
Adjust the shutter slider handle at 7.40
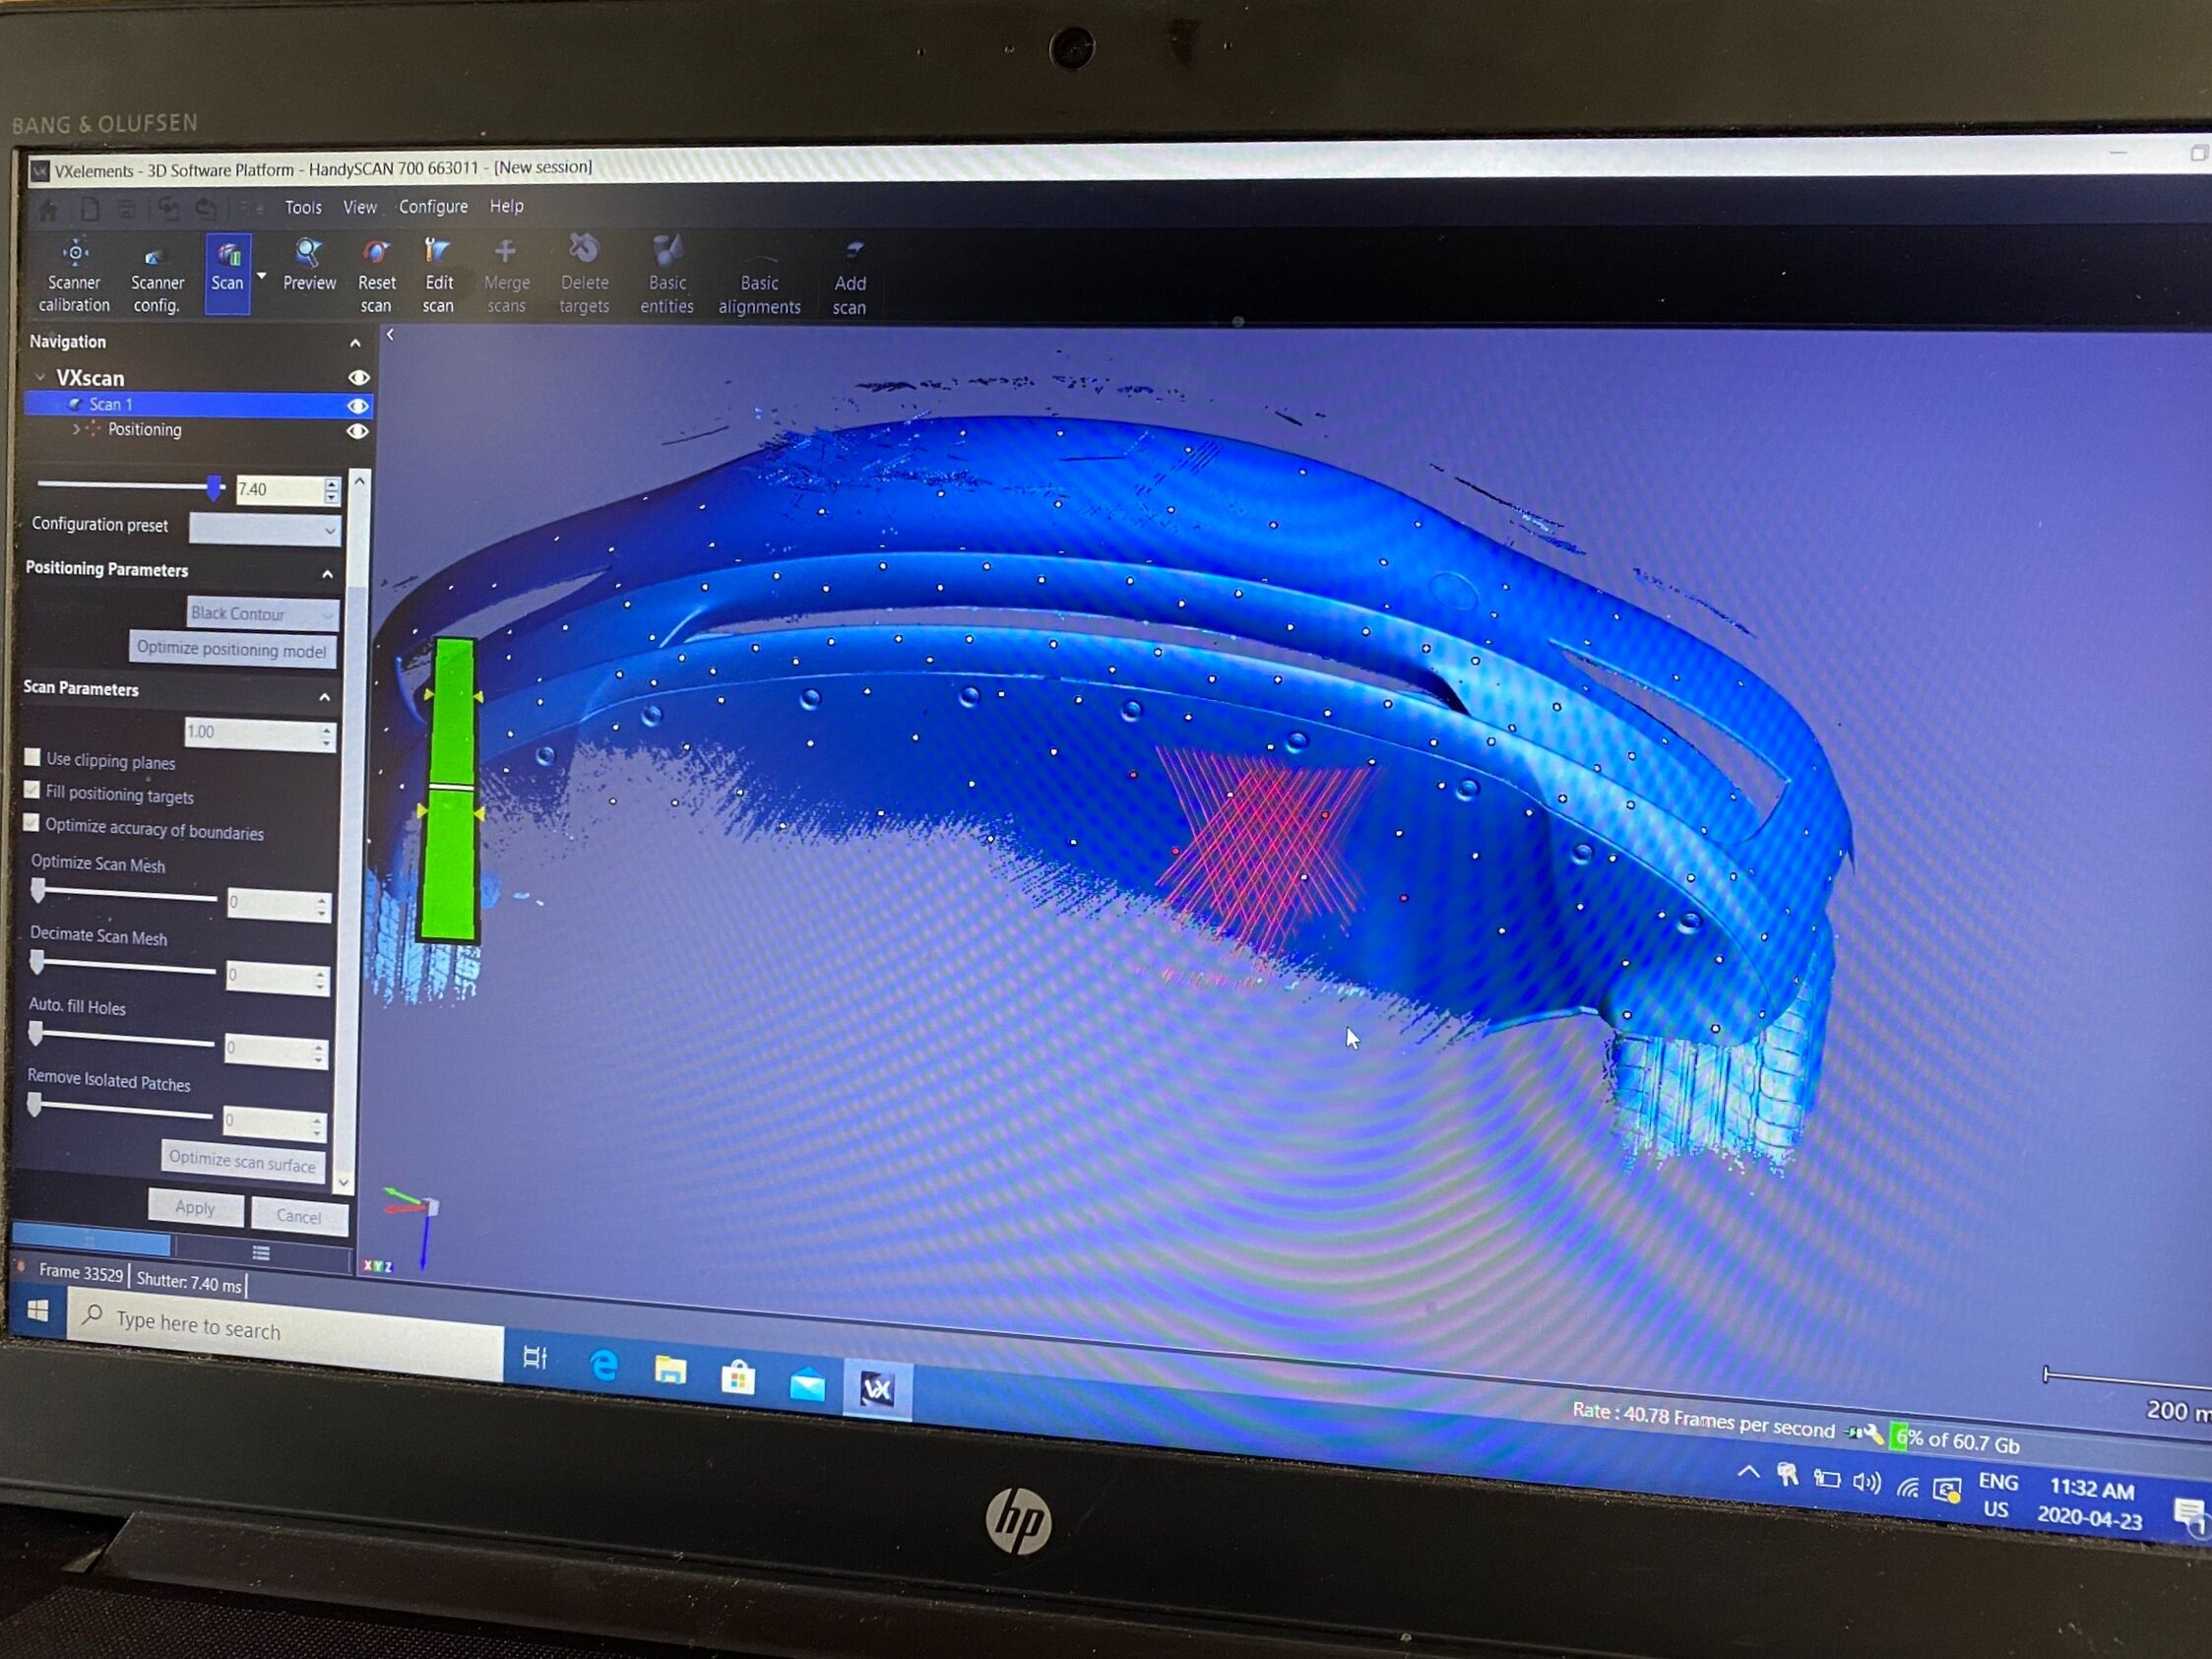[214, 487]
